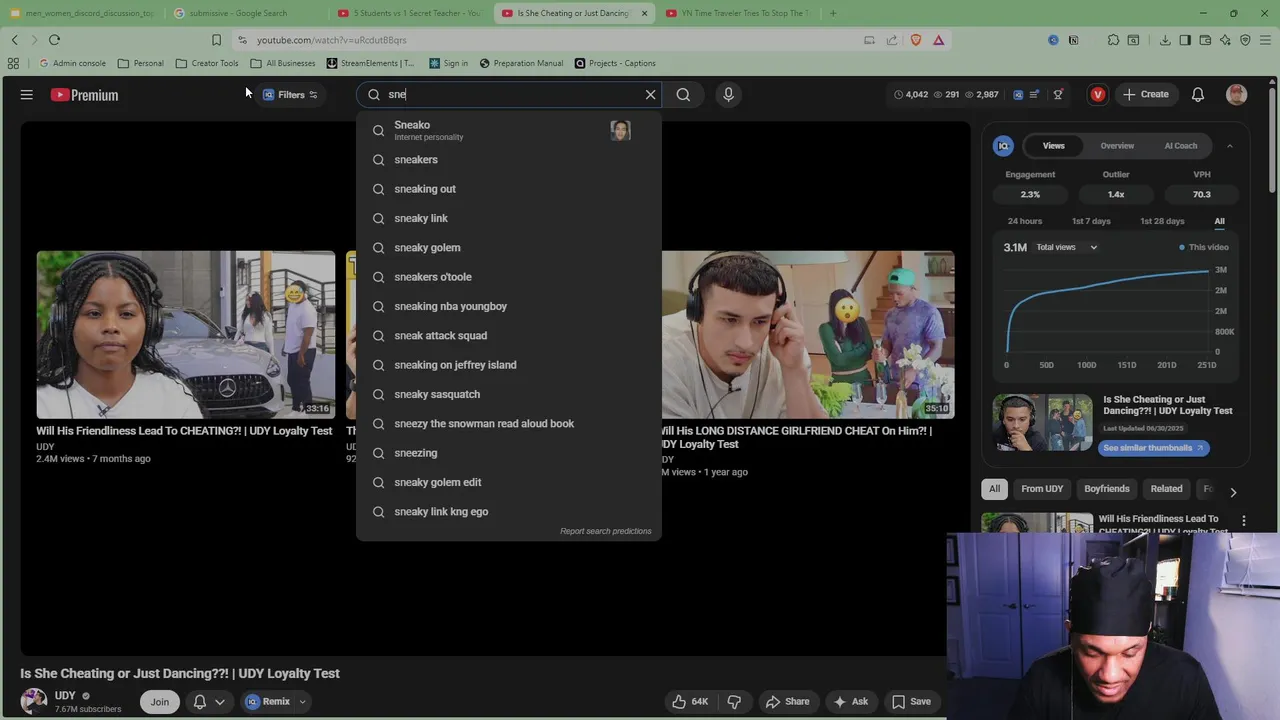Dislike the video

point(734,701)
